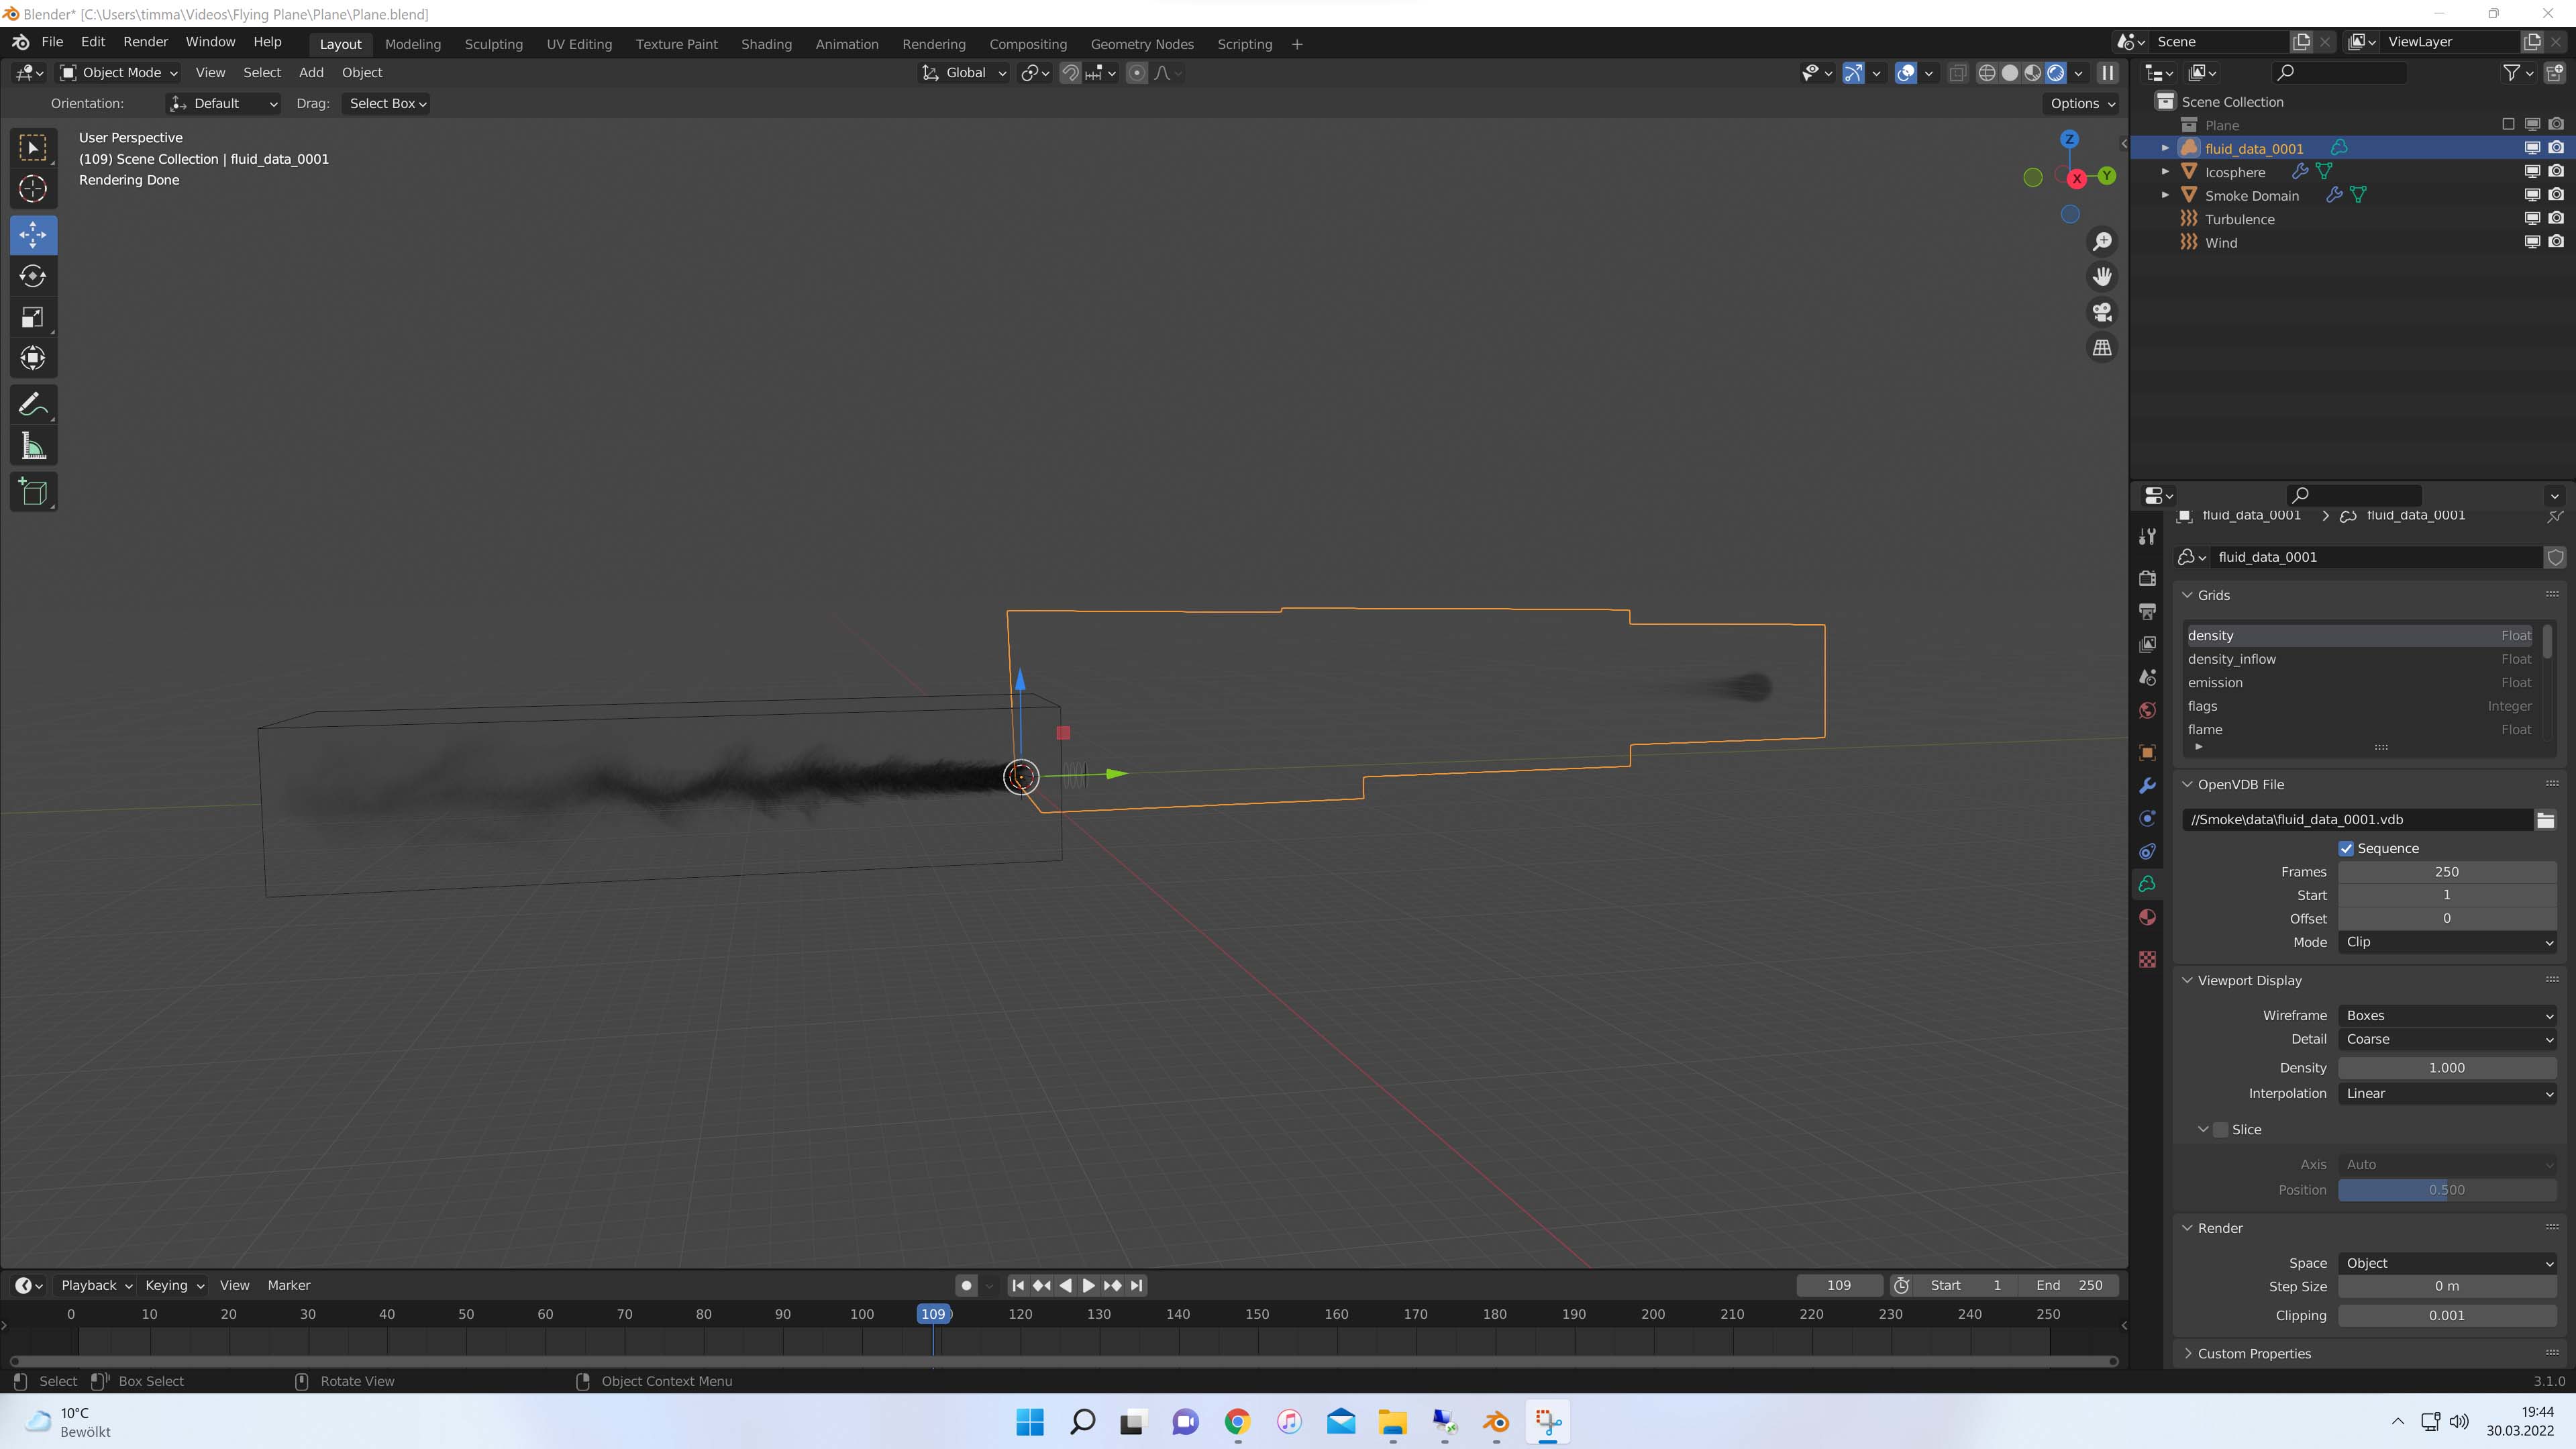This screenshot has height=1449, width=2576.
Task: Select density_inflow grid row
Action: coord(2358,659)
